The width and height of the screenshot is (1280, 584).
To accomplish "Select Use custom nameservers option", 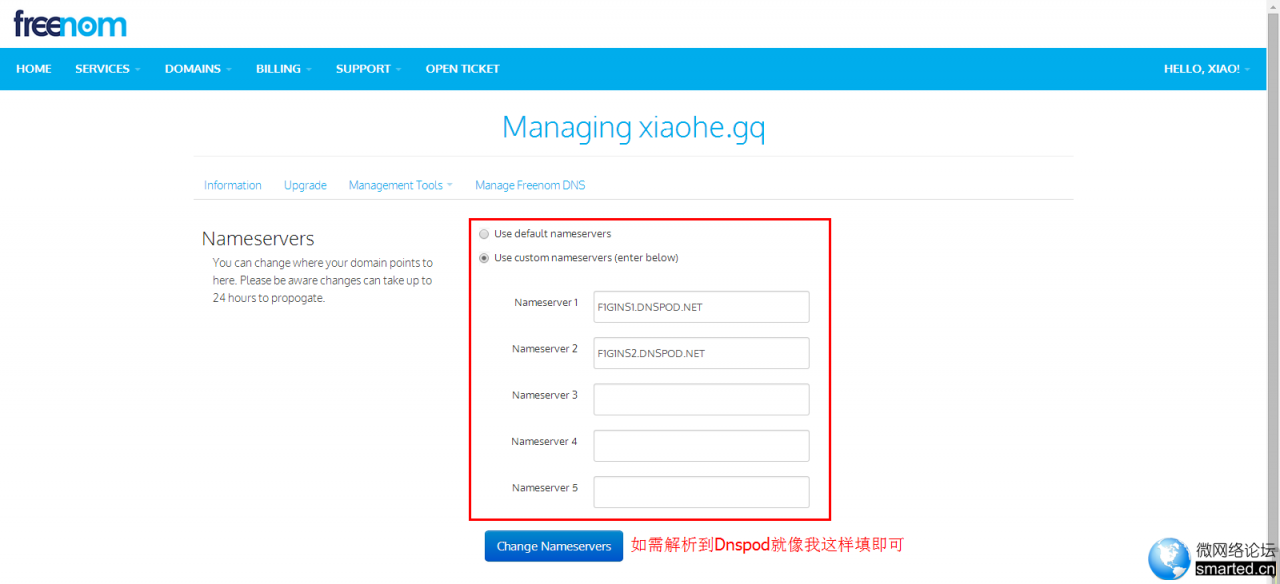I will [x=484, y=258].
